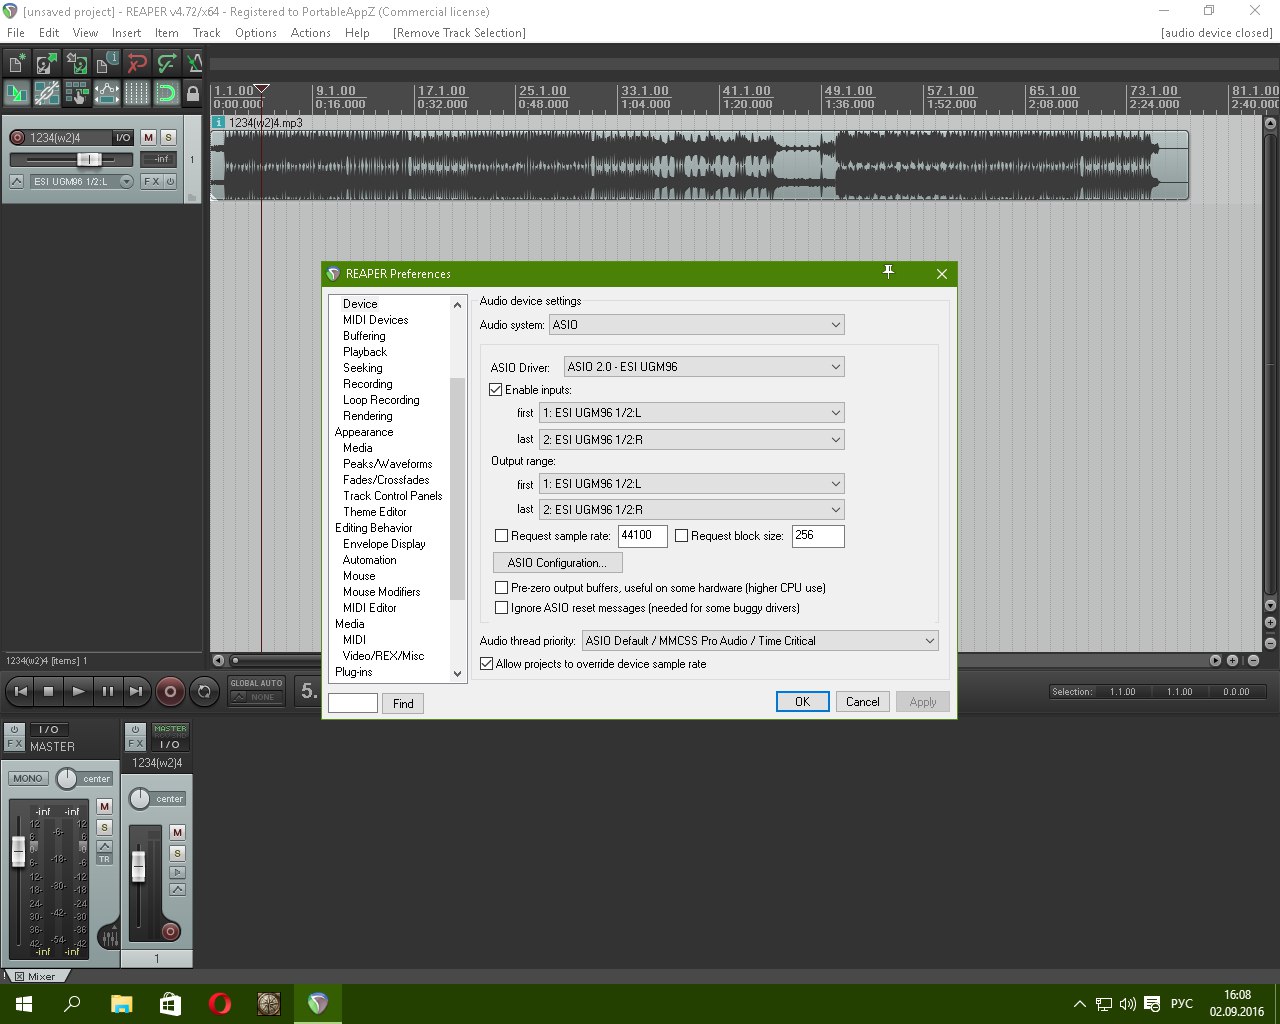
Task: Click the Open Project toolbar icon
Action: pos(46,64)
